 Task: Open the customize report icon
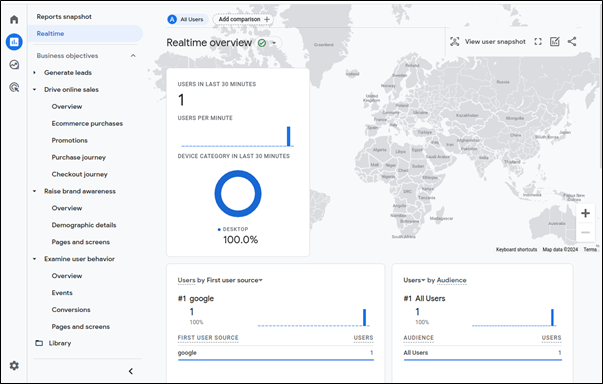[x=555, y=42]
